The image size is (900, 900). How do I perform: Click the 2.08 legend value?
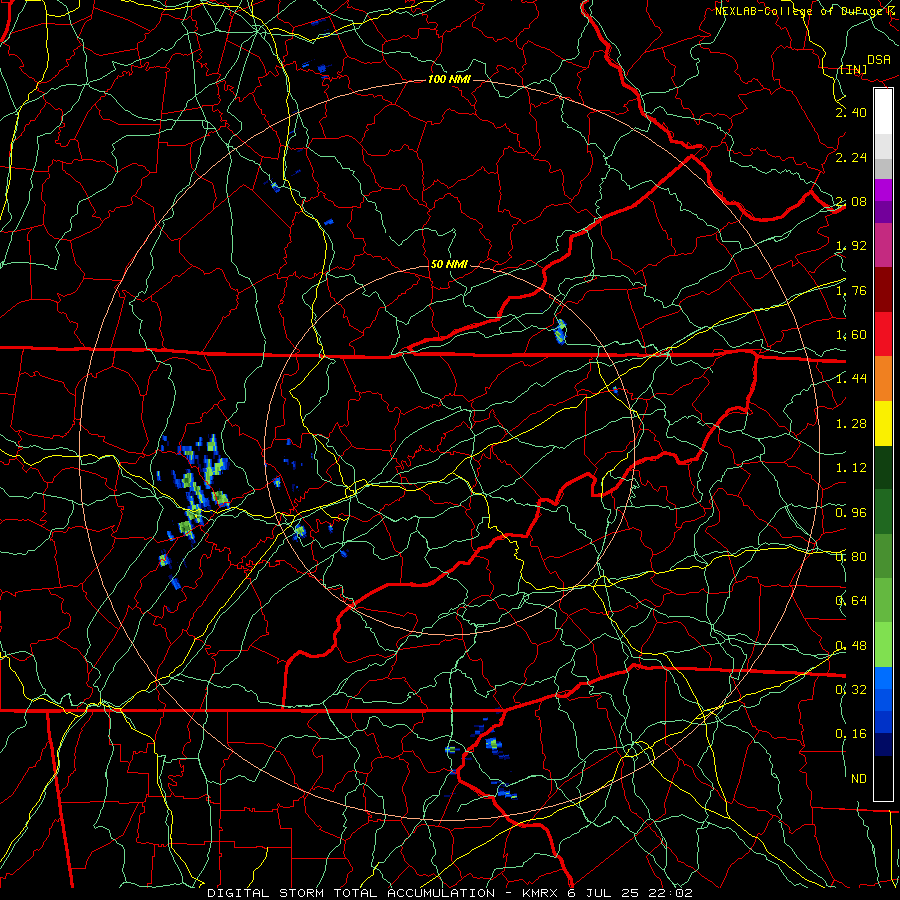851,201
